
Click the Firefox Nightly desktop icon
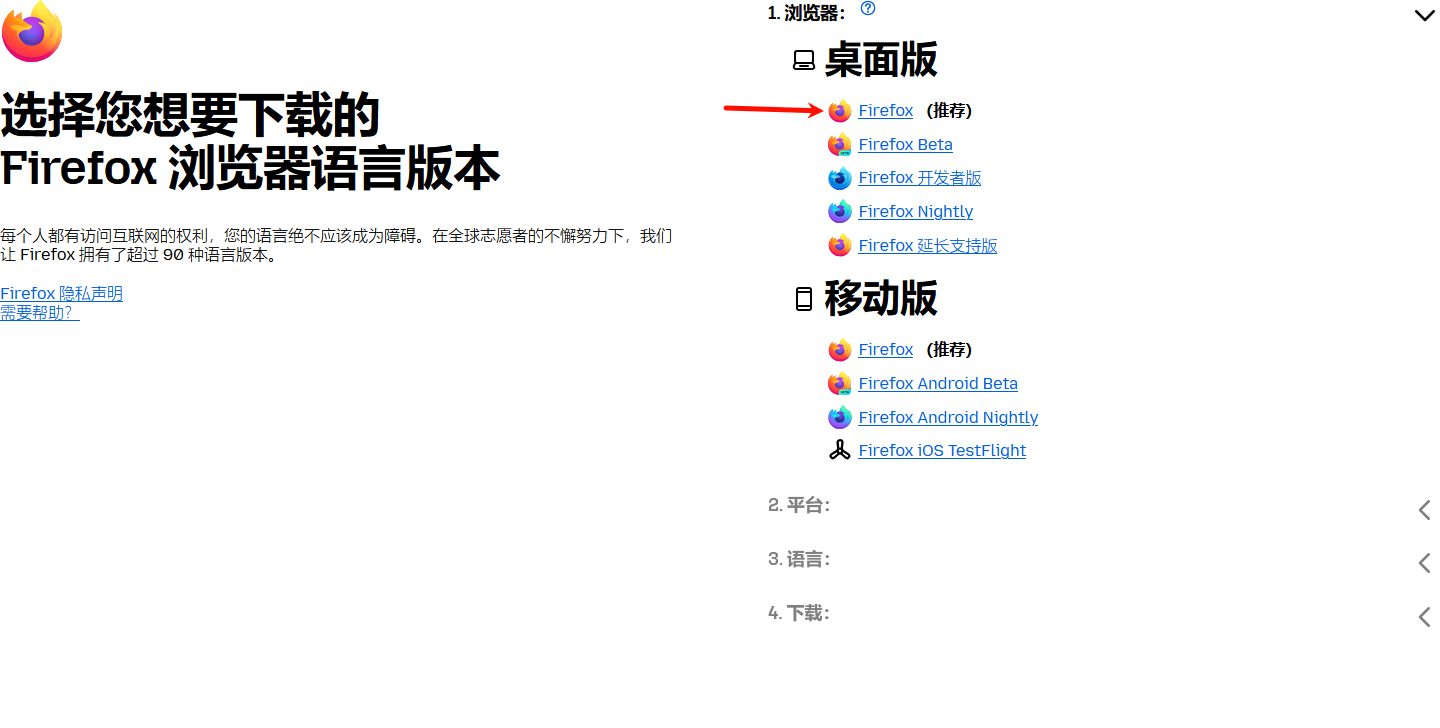pos(839,212)
